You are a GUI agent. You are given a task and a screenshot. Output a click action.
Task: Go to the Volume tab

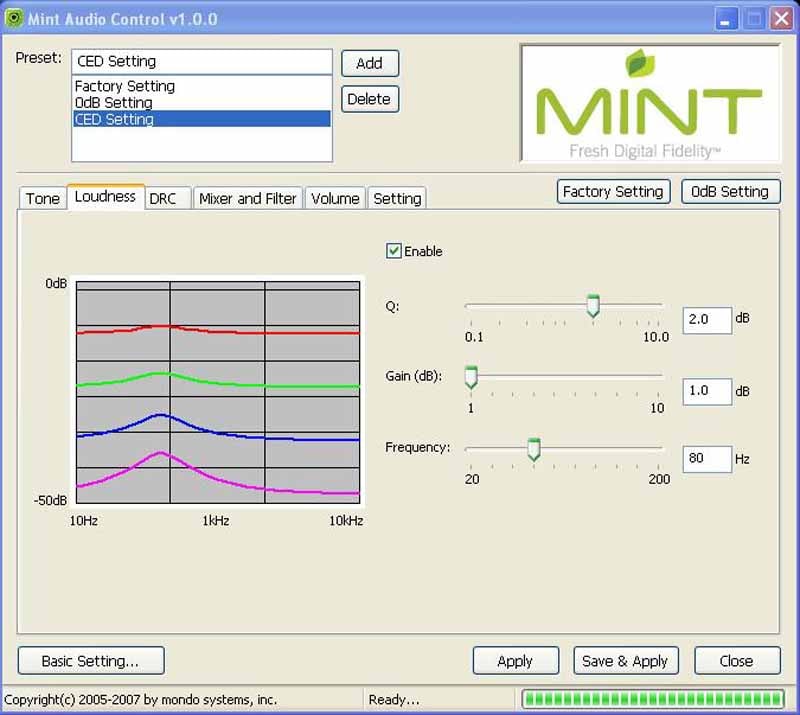click(x=335, y=198)
